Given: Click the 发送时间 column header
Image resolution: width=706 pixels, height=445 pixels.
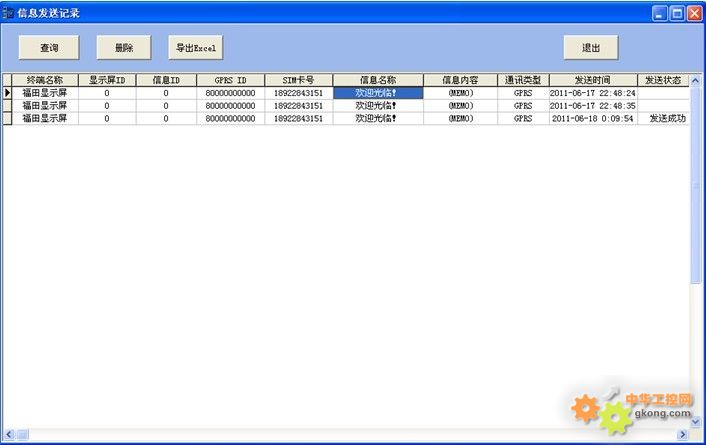Looking at the screenshot, I should [x=592, y=80].
